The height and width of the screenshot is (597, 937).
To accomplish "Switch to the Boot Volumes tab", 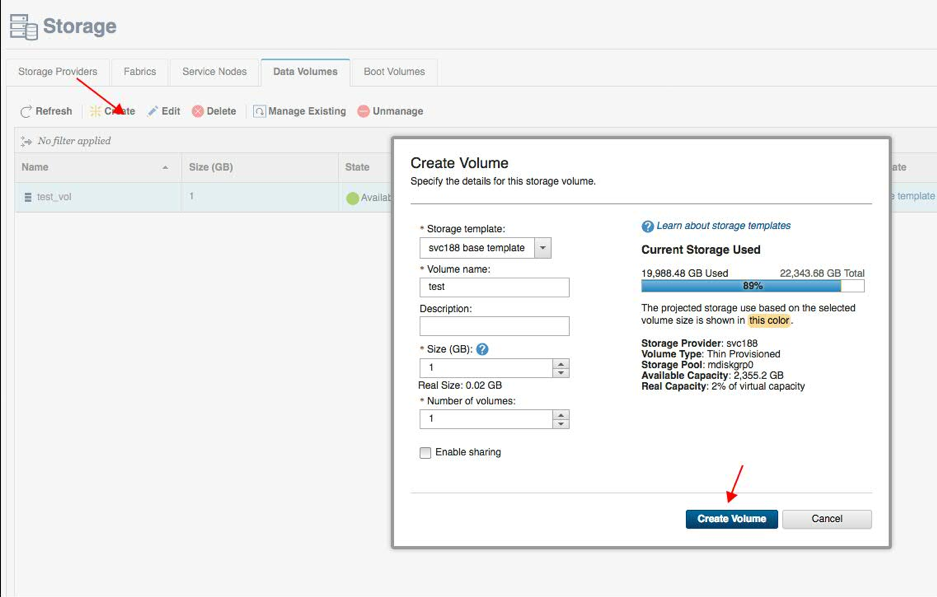I will coord(394,72).
